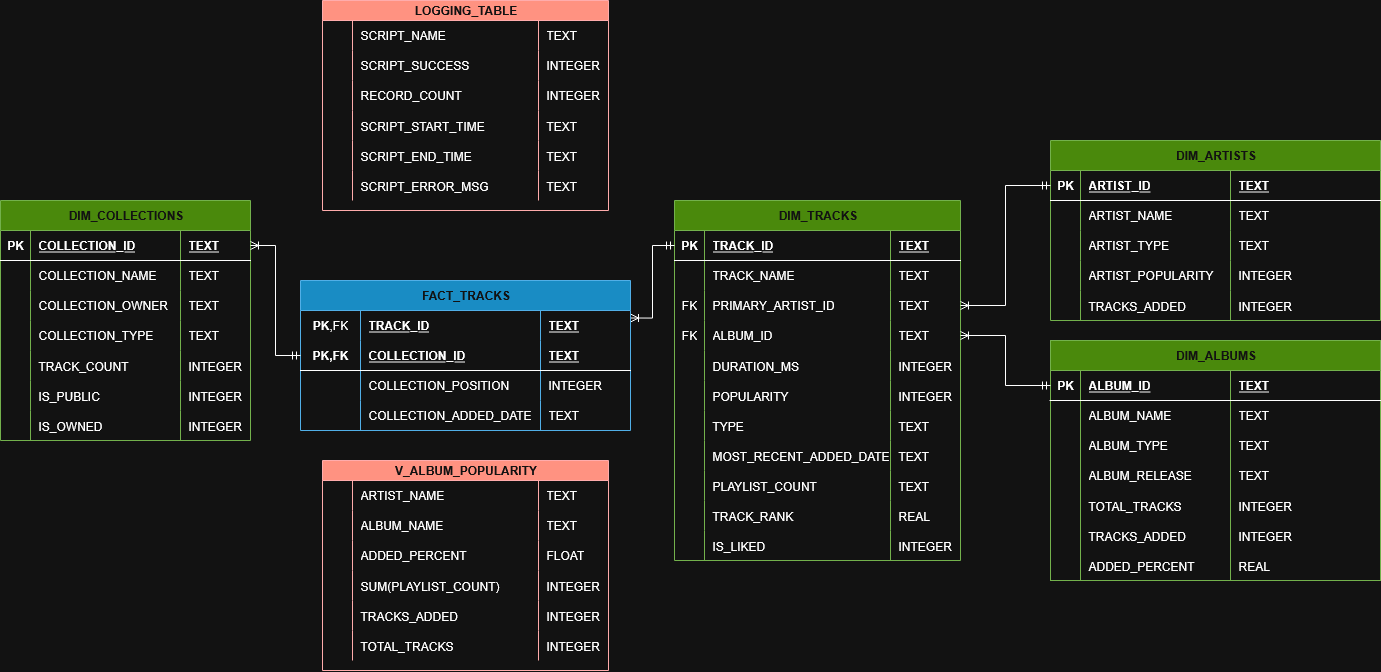Select the LOGGING_TABLE title bar
Image resolution: width=1381 pixels, height=672 pixels.
pos(465,11)
